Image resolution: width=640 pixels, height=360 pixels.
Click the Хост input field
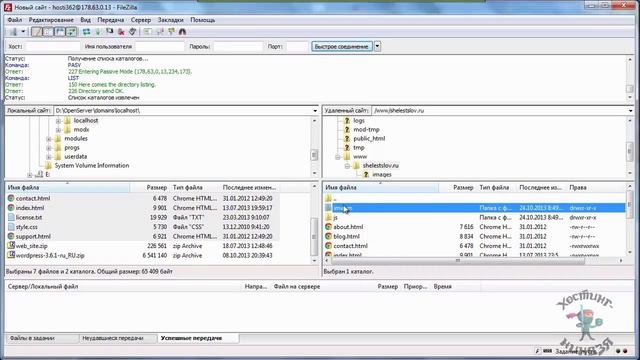click(52, 47)
